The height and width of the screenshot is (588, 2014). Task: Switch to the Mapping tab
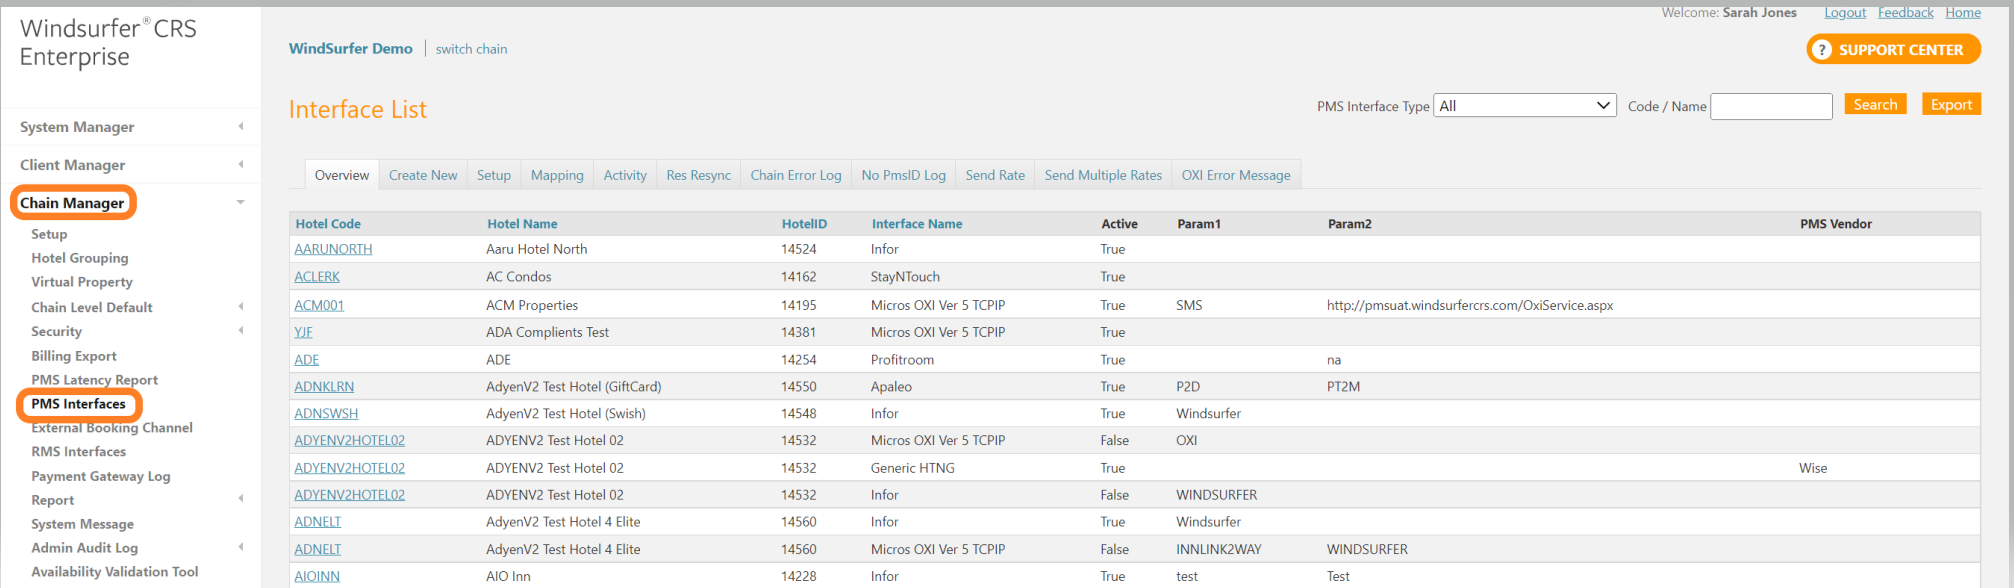coord(557,175)
